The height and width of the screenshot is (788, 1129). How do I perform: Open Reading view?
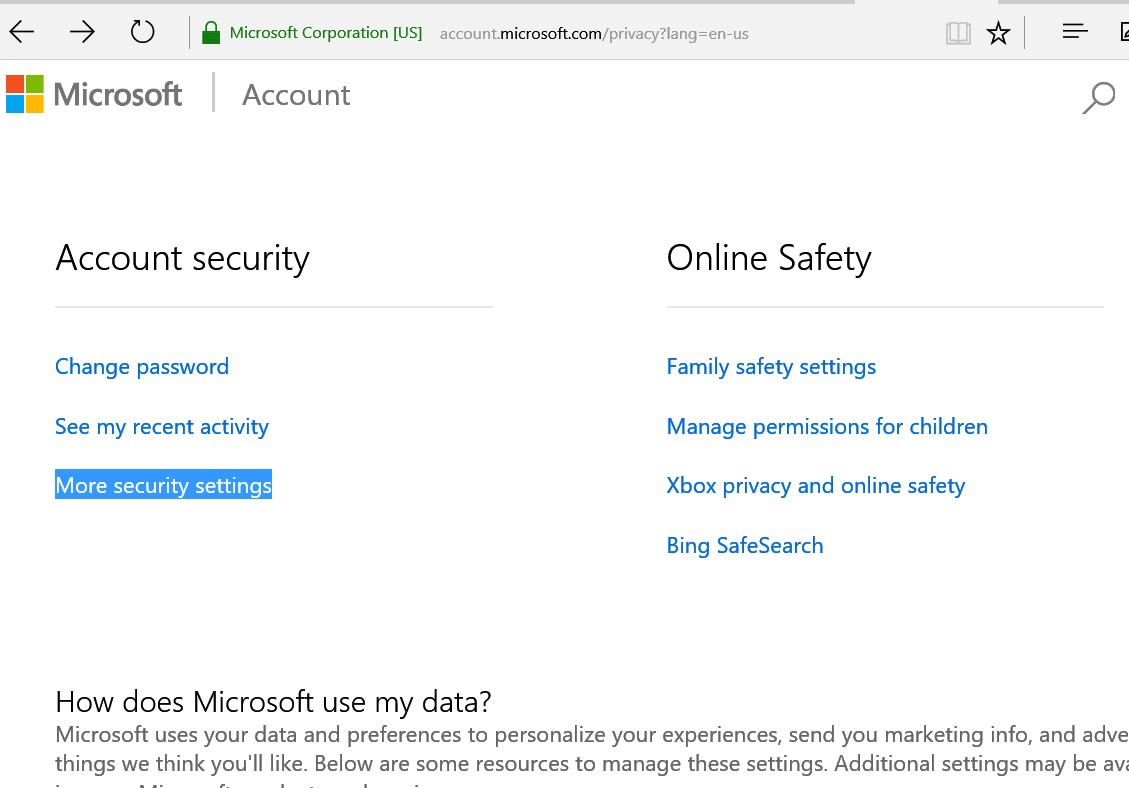point(958,33)
